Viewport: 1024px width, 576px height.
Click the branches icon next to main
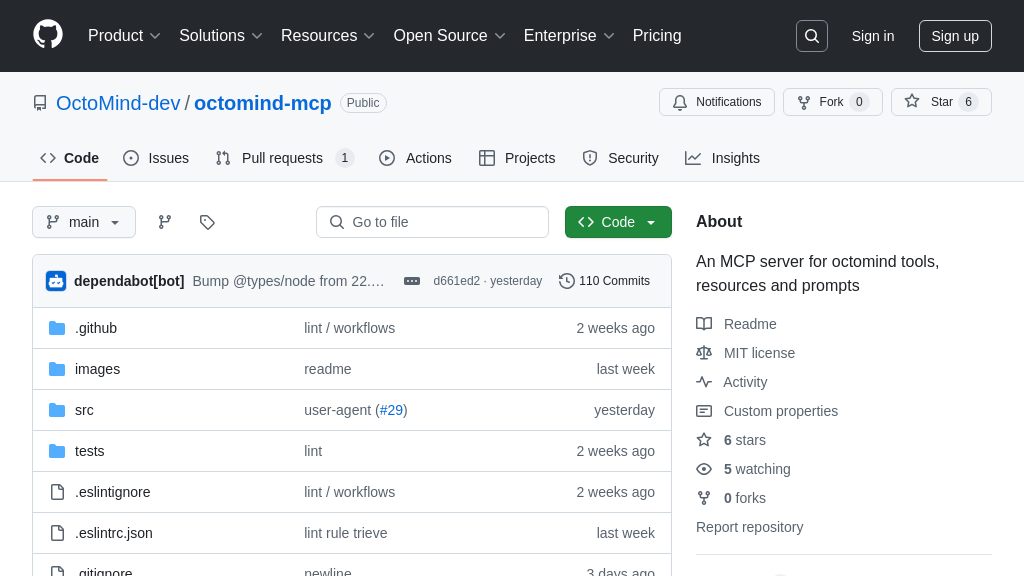pos(165,222)
